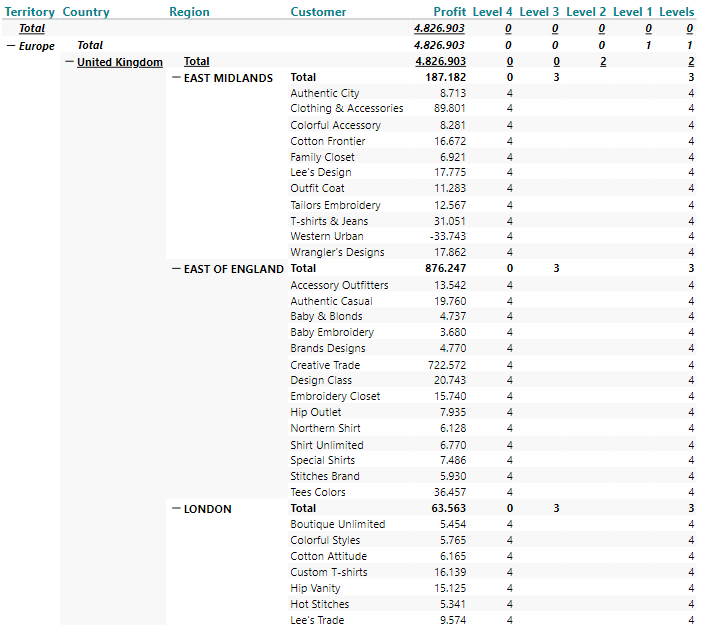
Task: Select customer Cotton Attitude
Action: [329, 556]
